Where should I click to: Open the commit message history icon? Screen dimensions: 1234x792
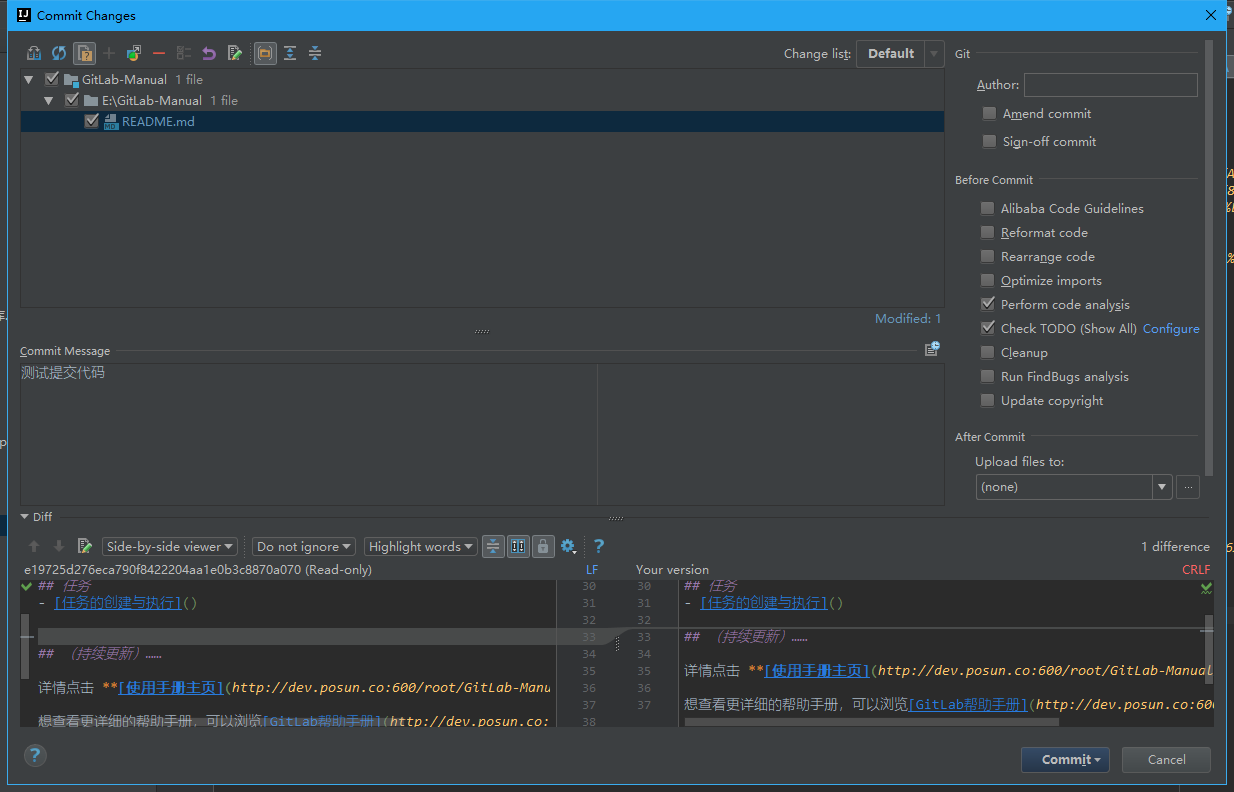coord(932,349)
